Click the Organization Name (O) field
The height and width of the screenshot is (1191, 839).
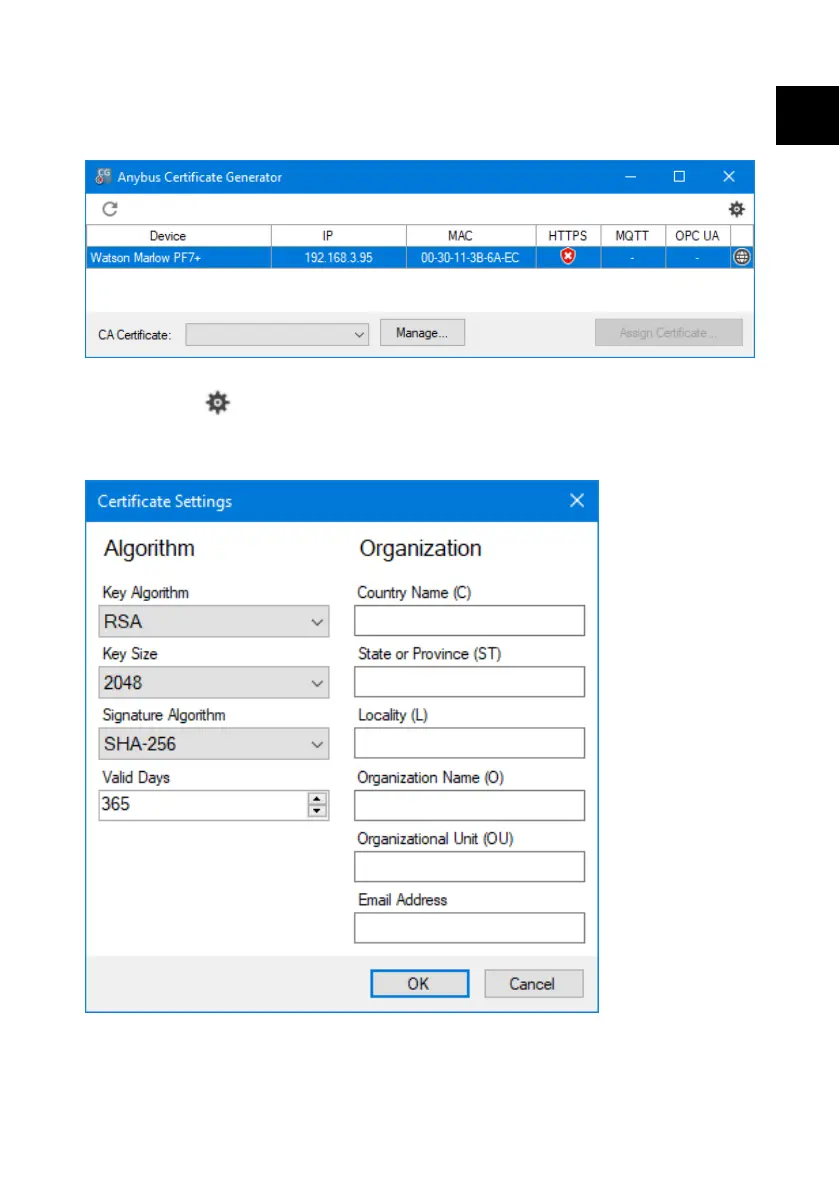coord(469,805)
